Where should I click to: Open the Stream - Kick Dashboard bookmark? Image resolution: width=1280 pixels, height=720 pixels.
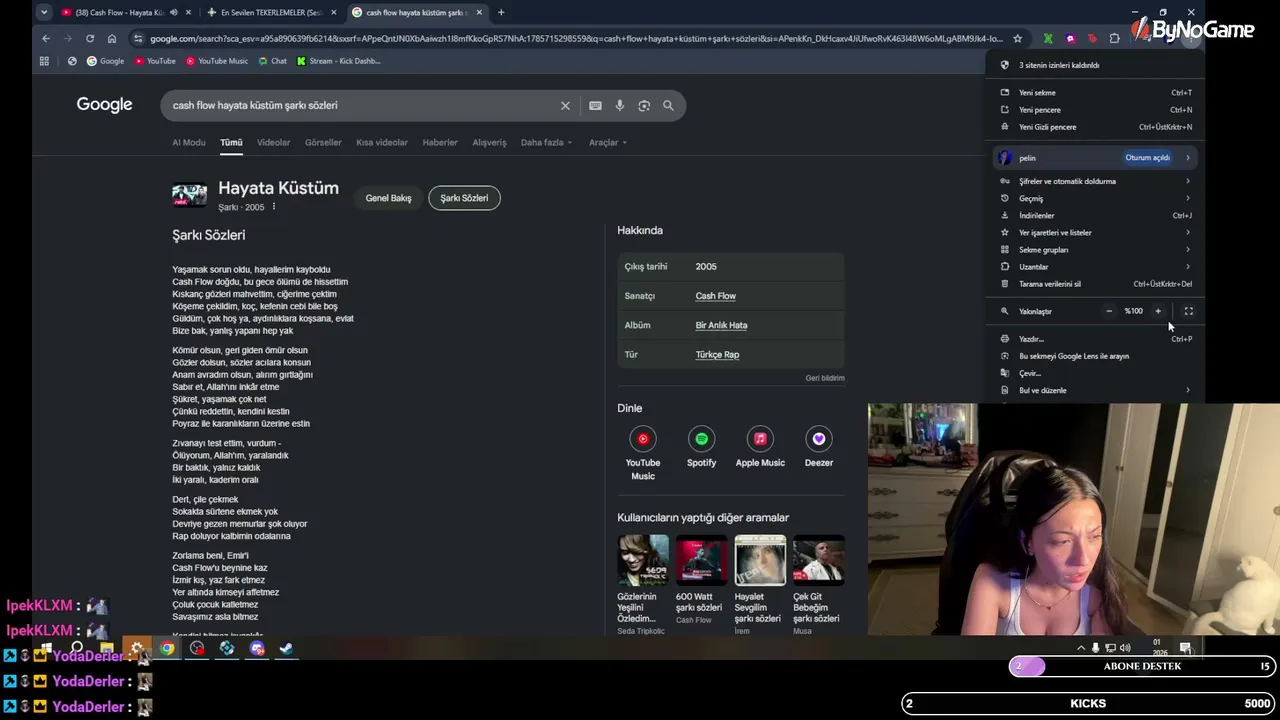338,61
